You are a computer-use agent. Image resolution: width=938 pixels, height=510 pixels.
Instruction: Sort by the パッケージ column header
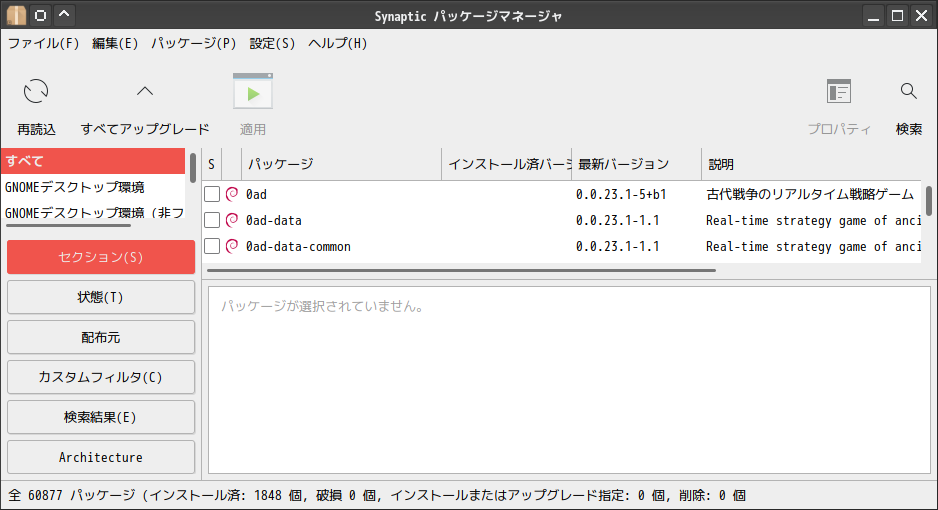coord(341,164)
